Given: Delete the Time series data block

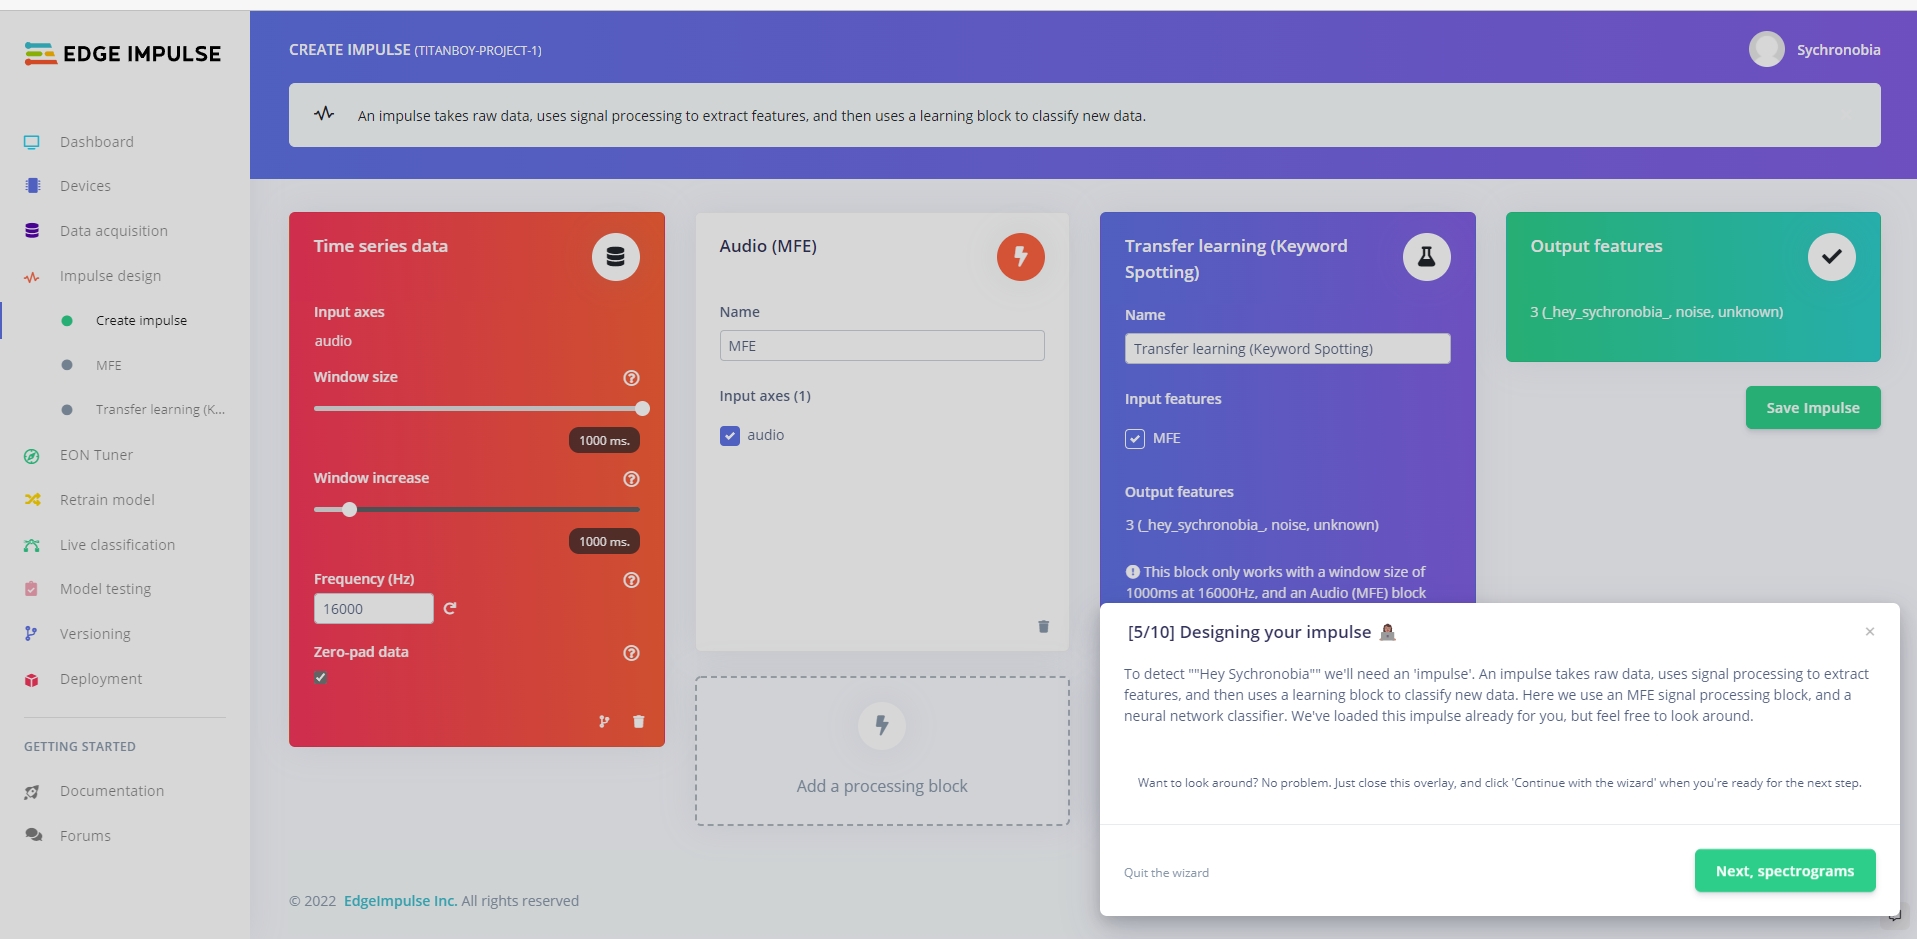Looking at the screenshot, I should tap(639, 721).
